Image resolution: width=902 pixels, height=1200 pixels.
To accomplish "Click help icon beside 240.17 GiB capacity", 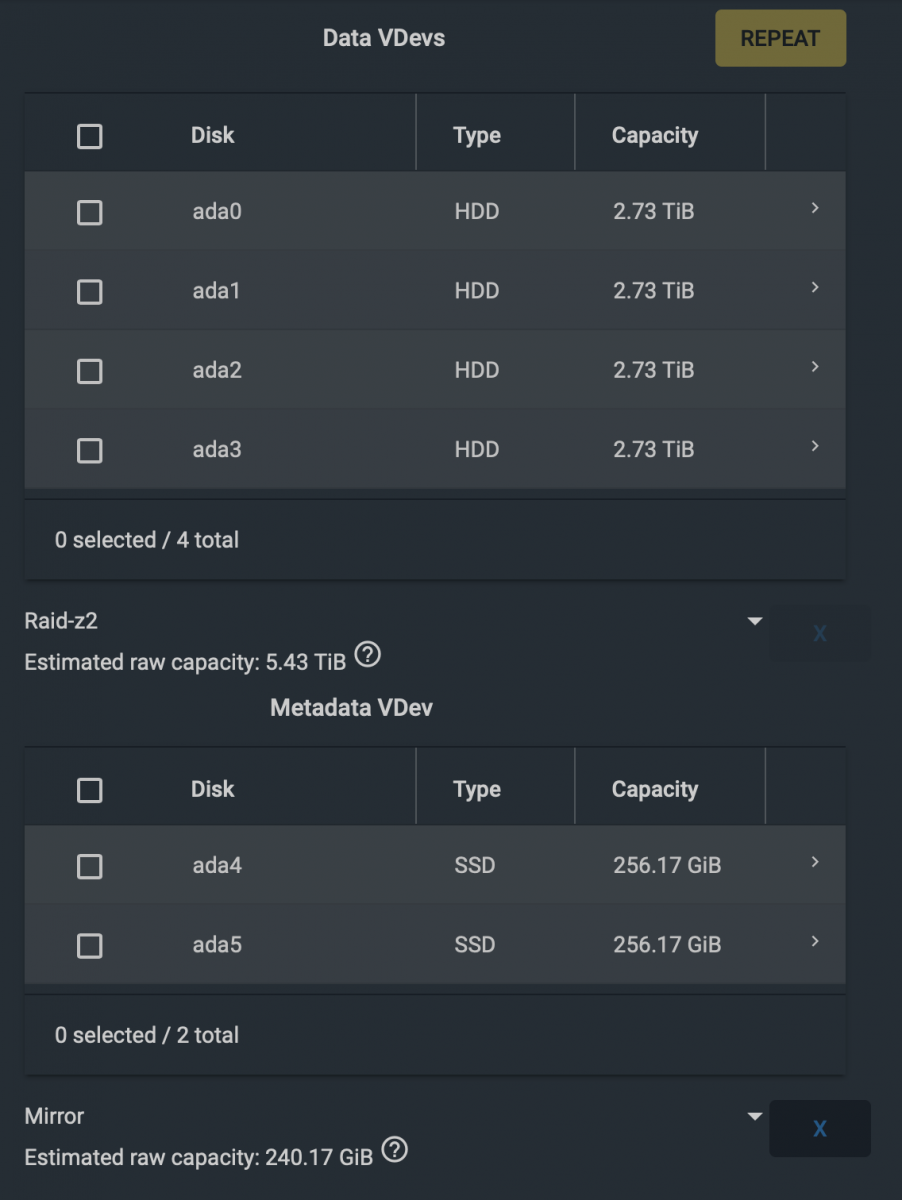I will [395, 1150].
